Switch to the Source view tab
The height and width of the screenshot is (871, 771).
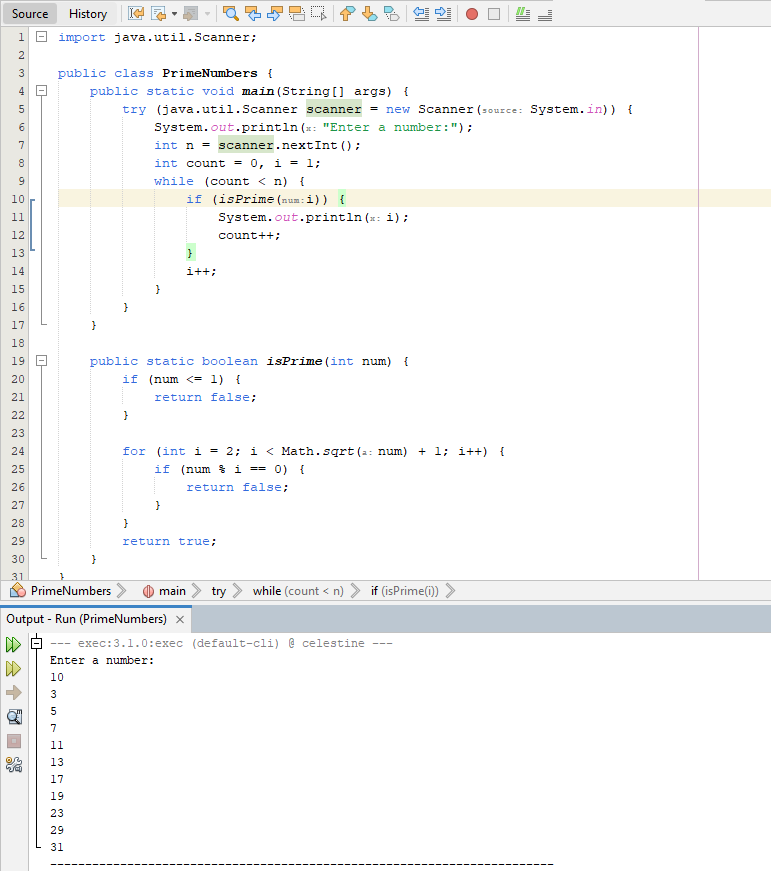(30, 13)
